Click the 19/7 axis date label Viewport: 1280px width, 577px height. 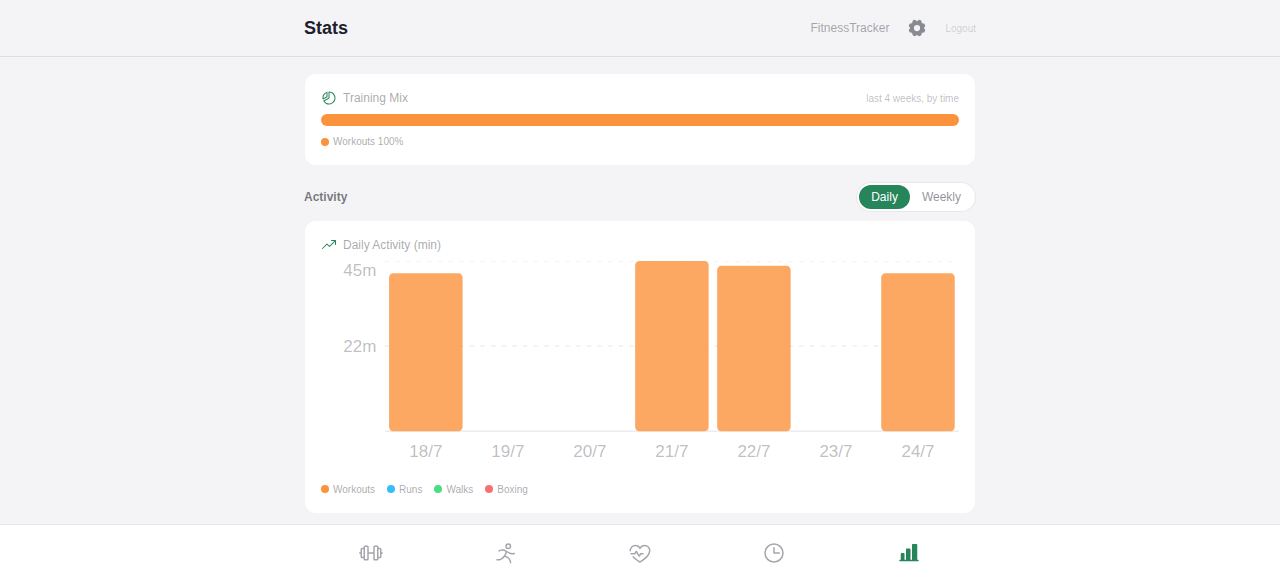tap(508, 452)
